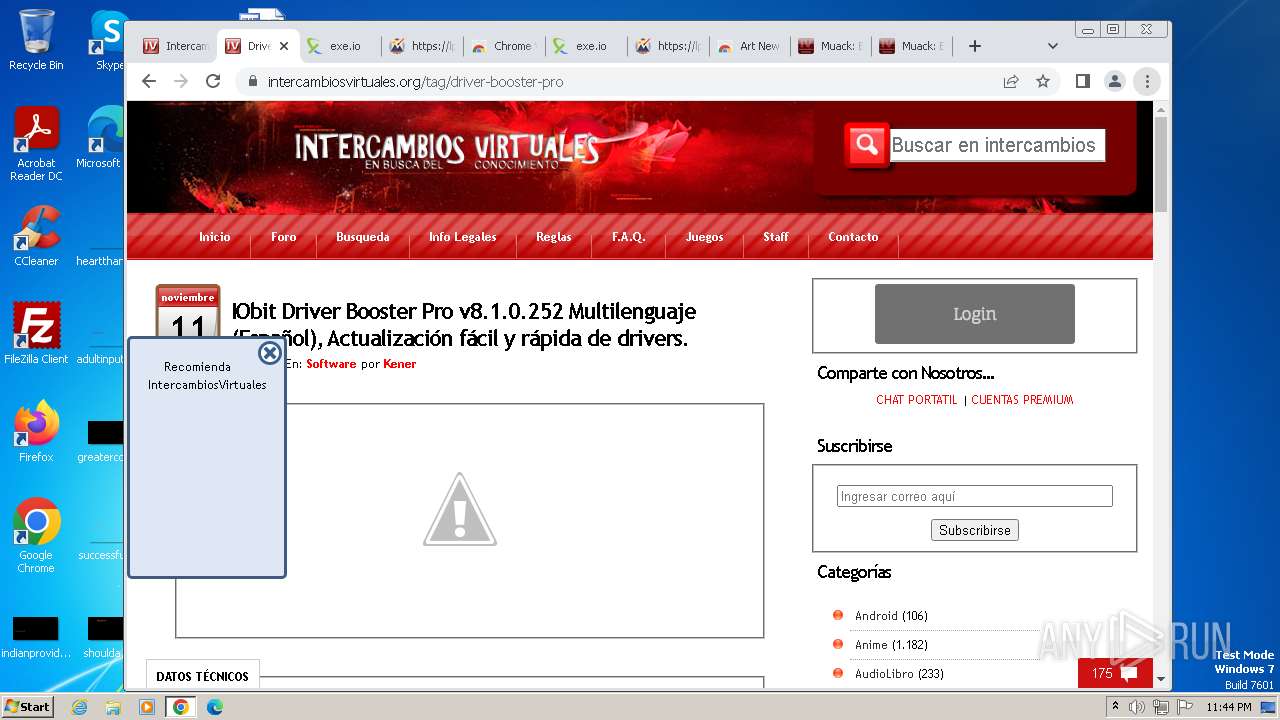This screenshot has width=1280, height=720.
Task: Open Software category link under title
Action: [x=331, y=364]
